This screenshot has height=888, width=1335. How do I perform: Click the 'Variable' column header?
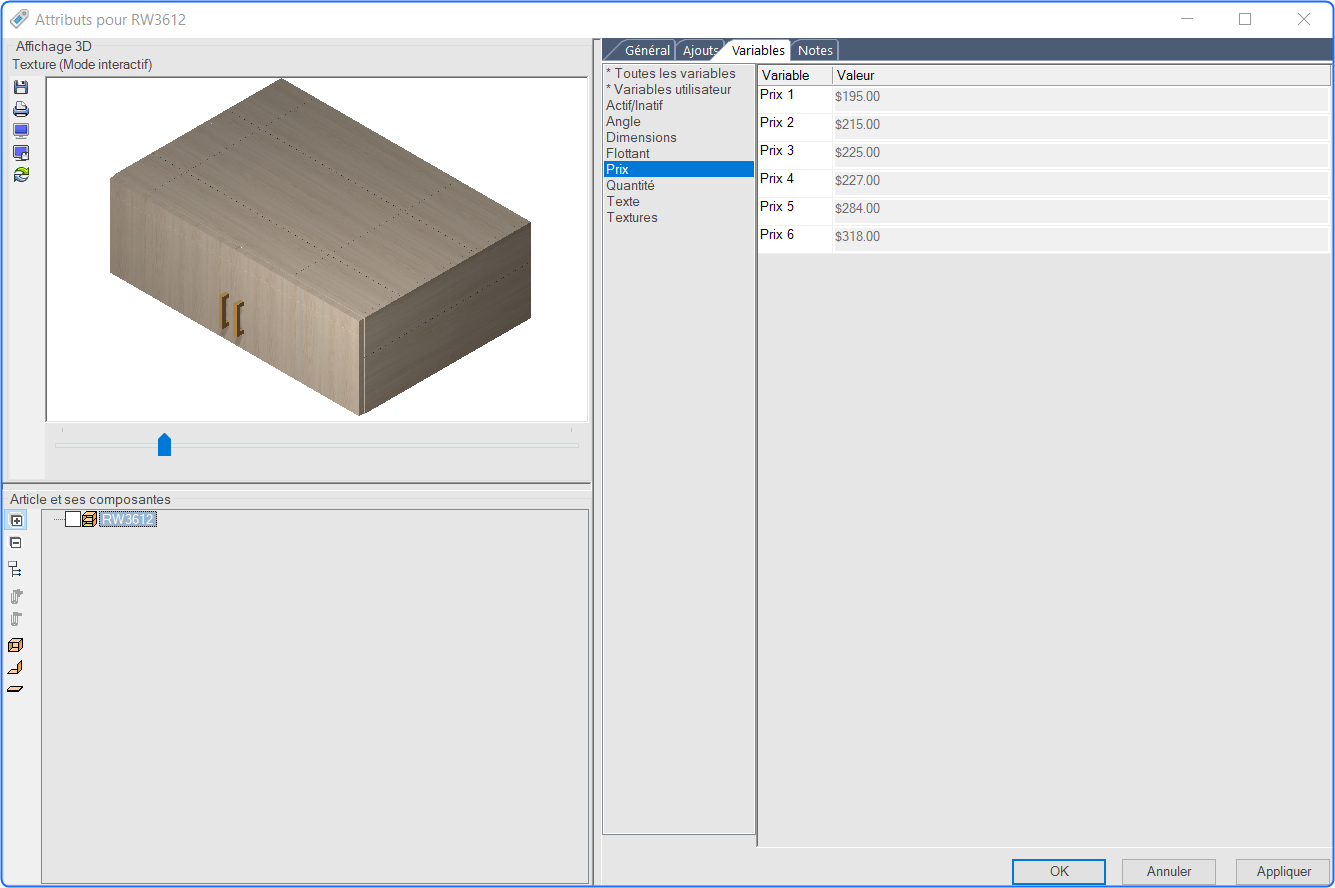click(795, 75)
